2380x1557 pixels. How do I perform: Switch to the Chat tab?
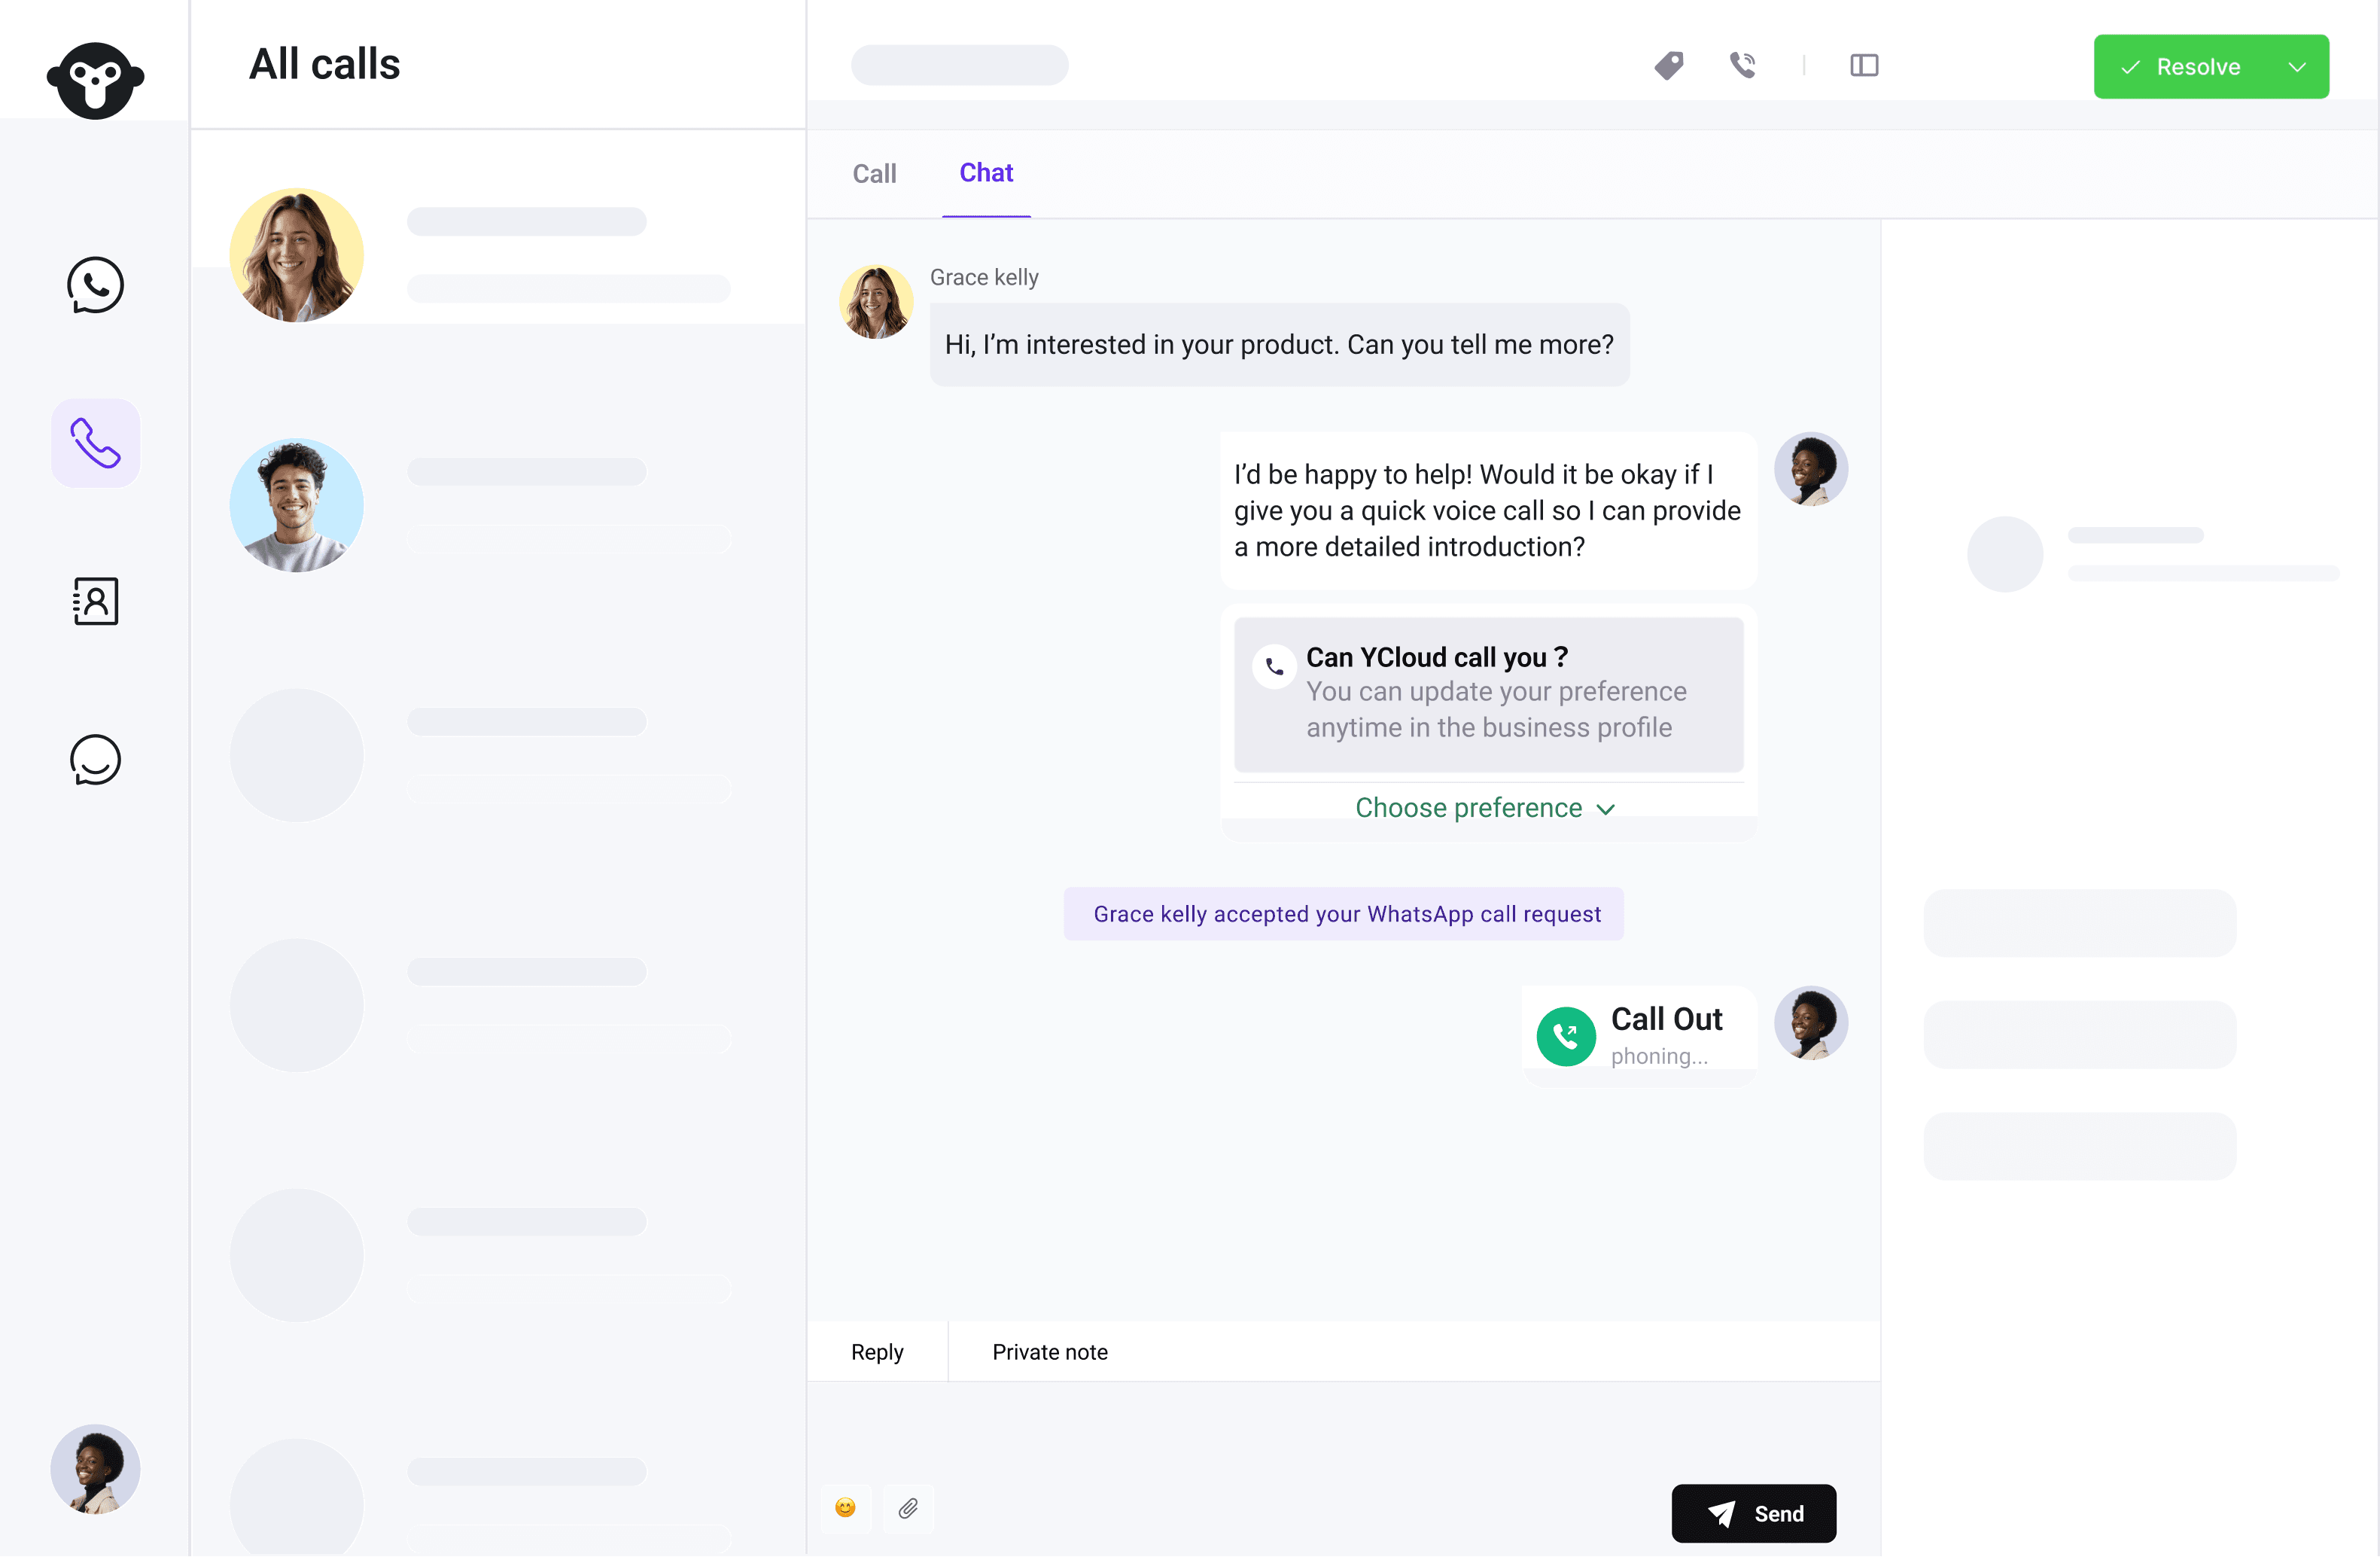[986, 173]
